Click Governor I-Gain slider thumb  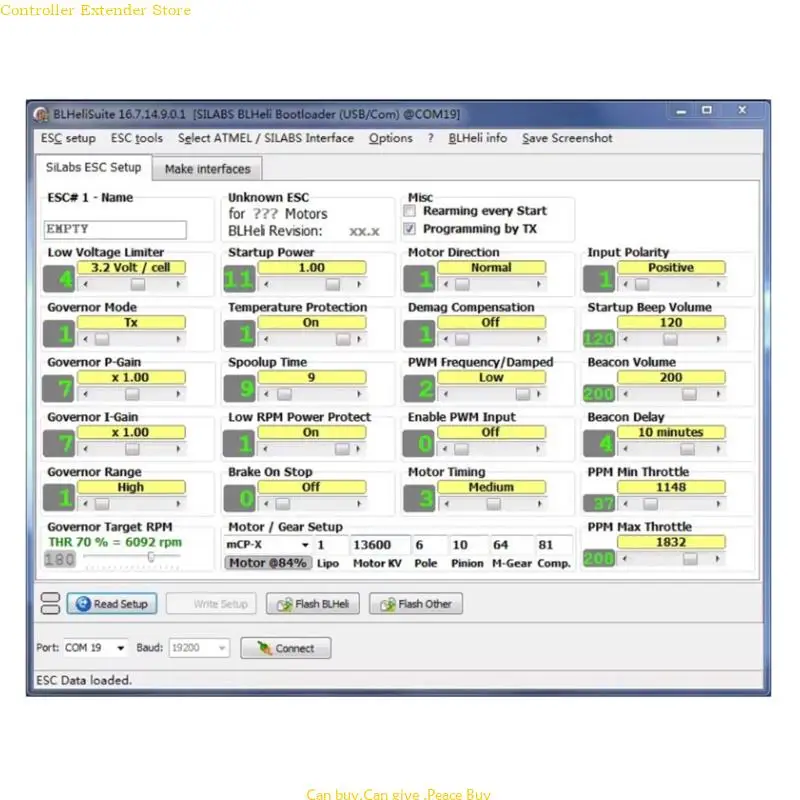point(132,449)
